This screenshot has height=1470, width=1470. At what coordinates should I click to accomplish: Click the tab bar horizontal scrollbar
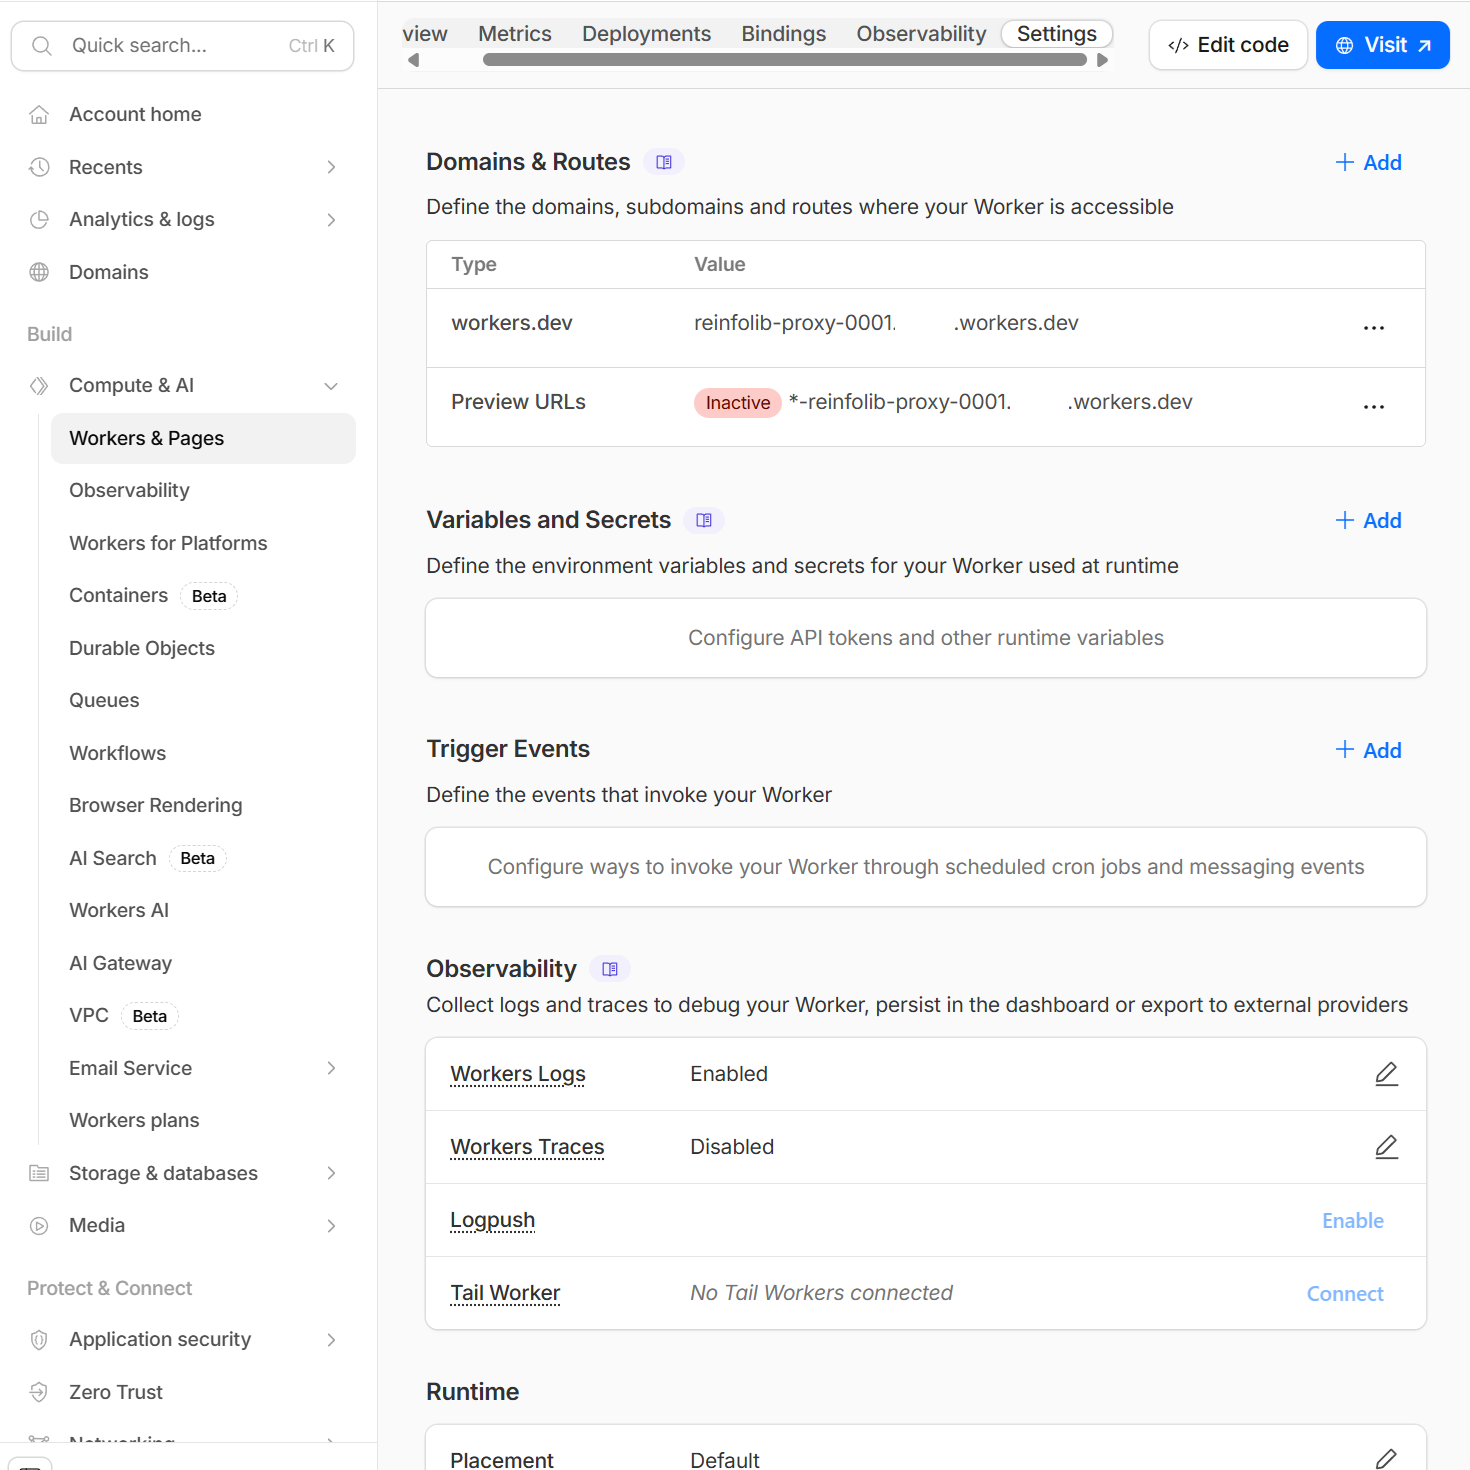point(784,60)
